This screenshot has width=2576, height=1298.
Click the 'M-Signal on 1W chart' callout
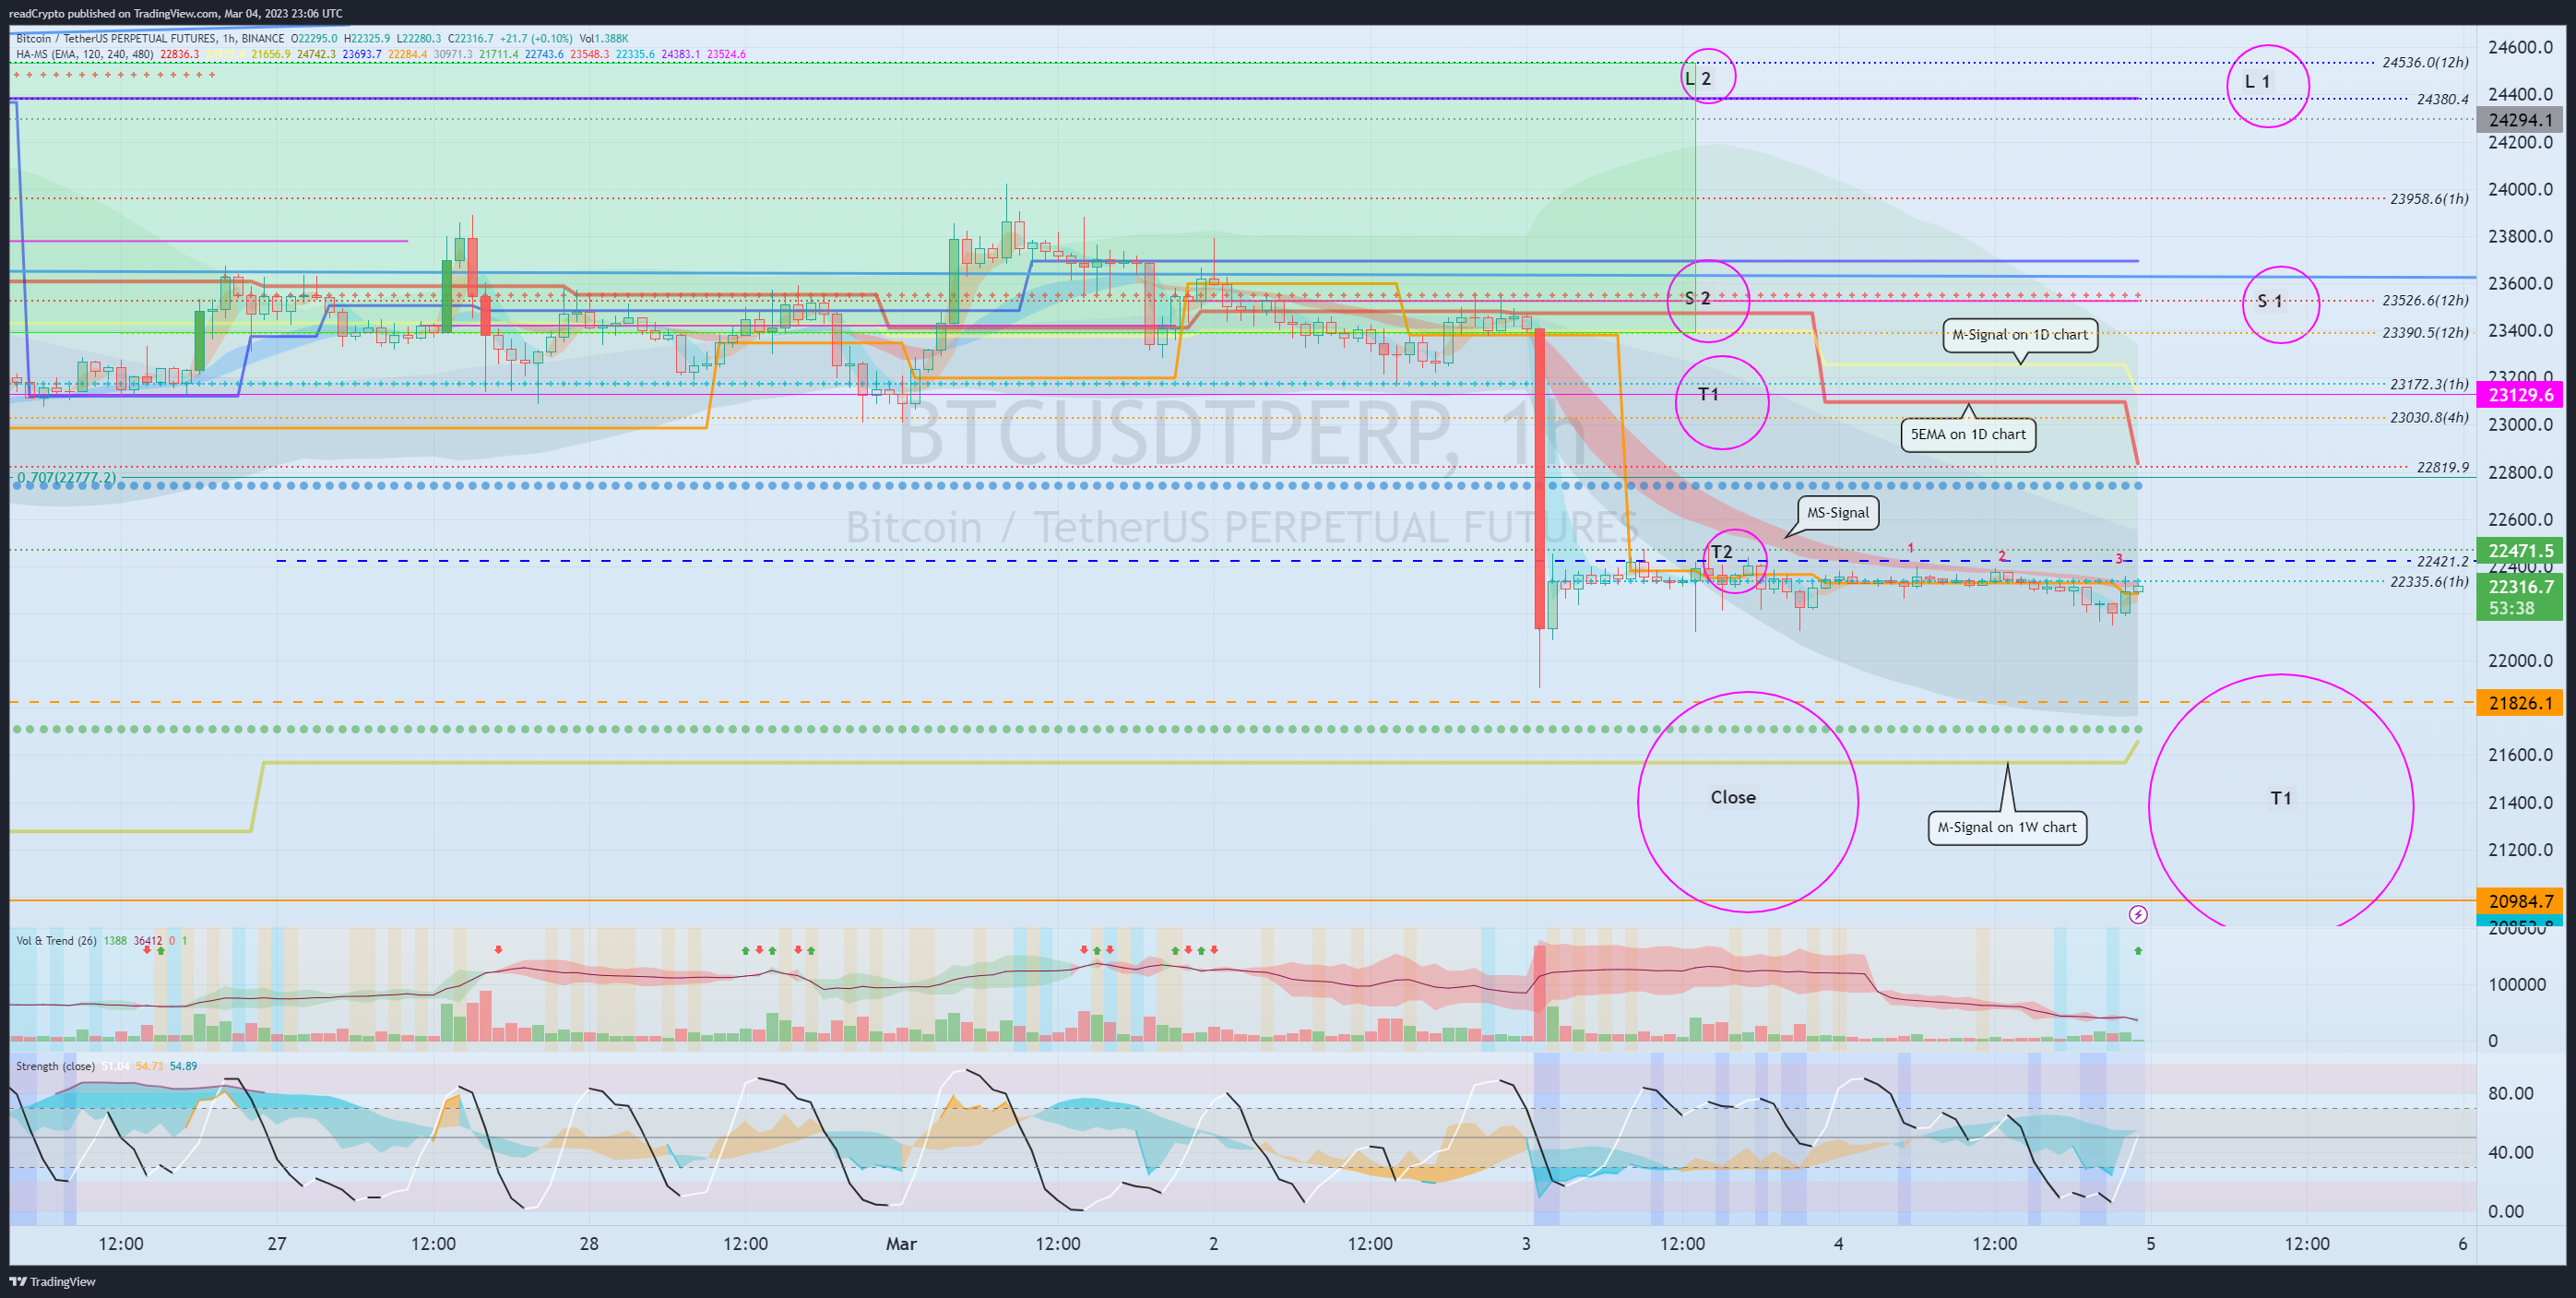[2007, 827]
